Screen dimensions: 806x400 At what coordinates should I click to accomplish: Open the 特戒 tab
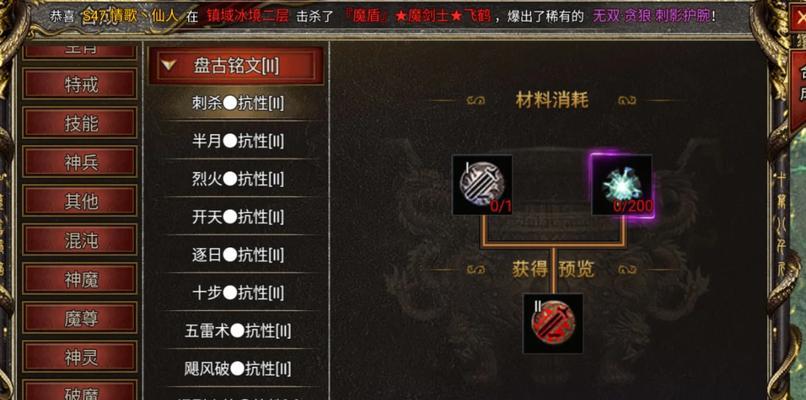tap(80, 84)
